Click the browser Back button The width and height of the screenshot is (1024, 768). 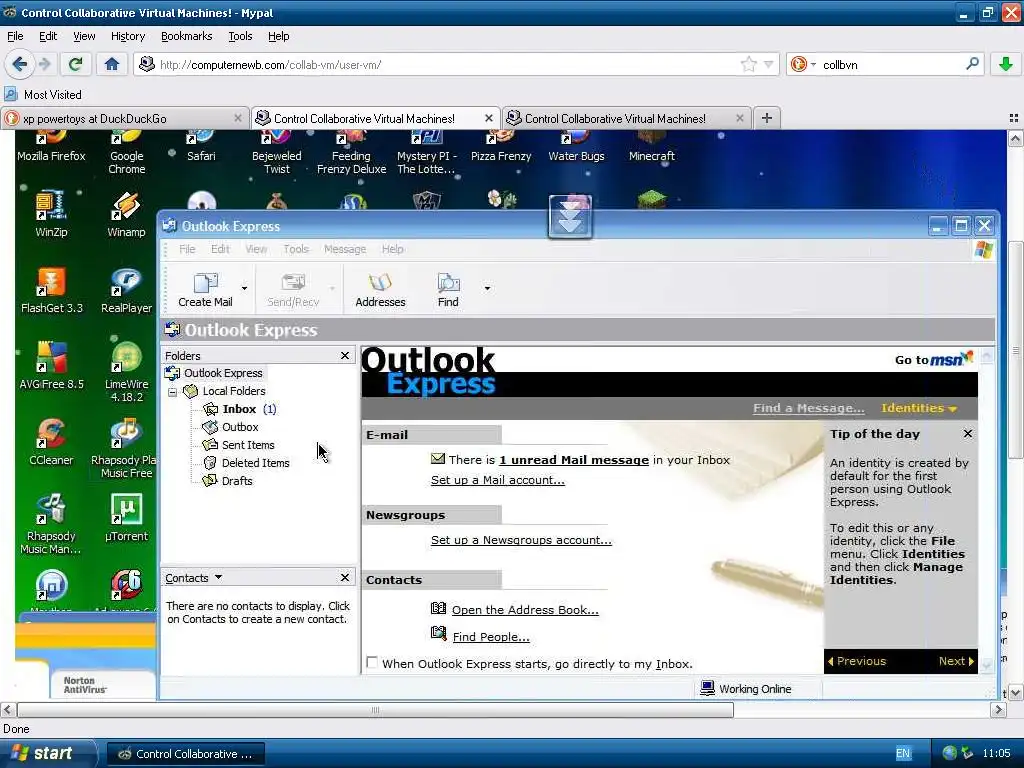(20, 64)
